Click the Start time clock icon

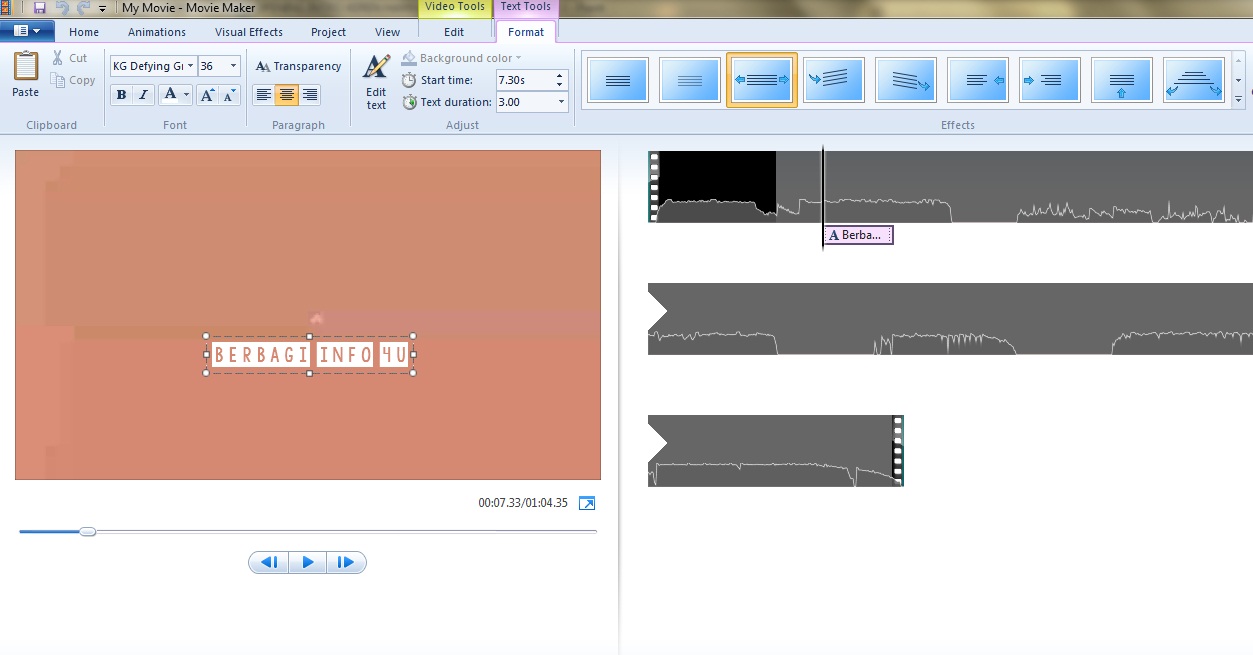click(x=409, y=80)
